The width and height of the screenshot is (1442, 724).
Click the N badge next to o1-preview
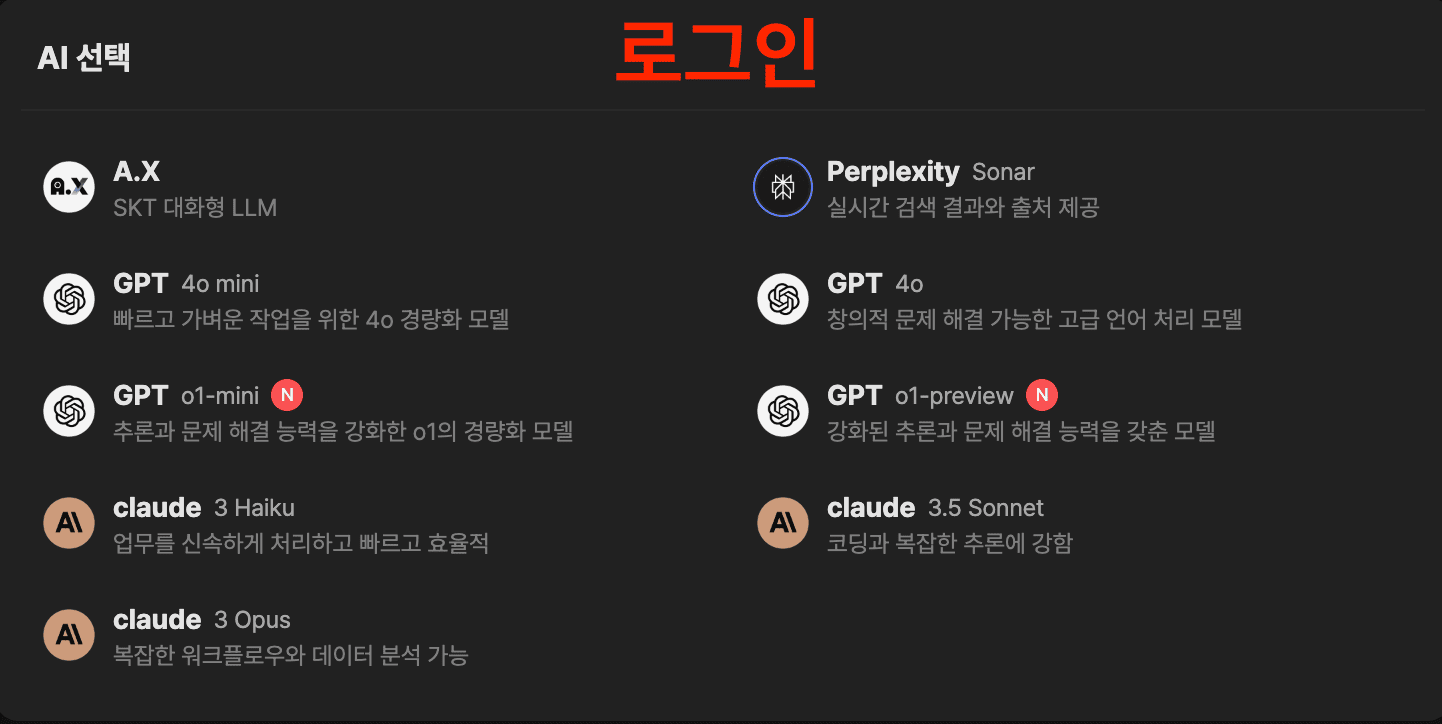(1042, 395)
